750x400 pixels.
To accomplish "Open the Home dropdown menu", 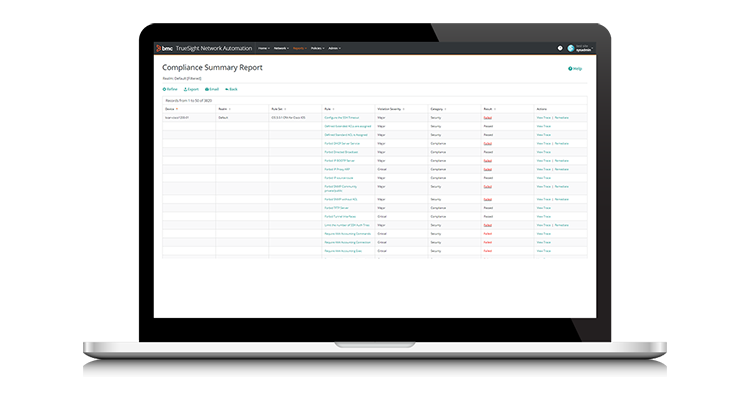I will point(263,47).
